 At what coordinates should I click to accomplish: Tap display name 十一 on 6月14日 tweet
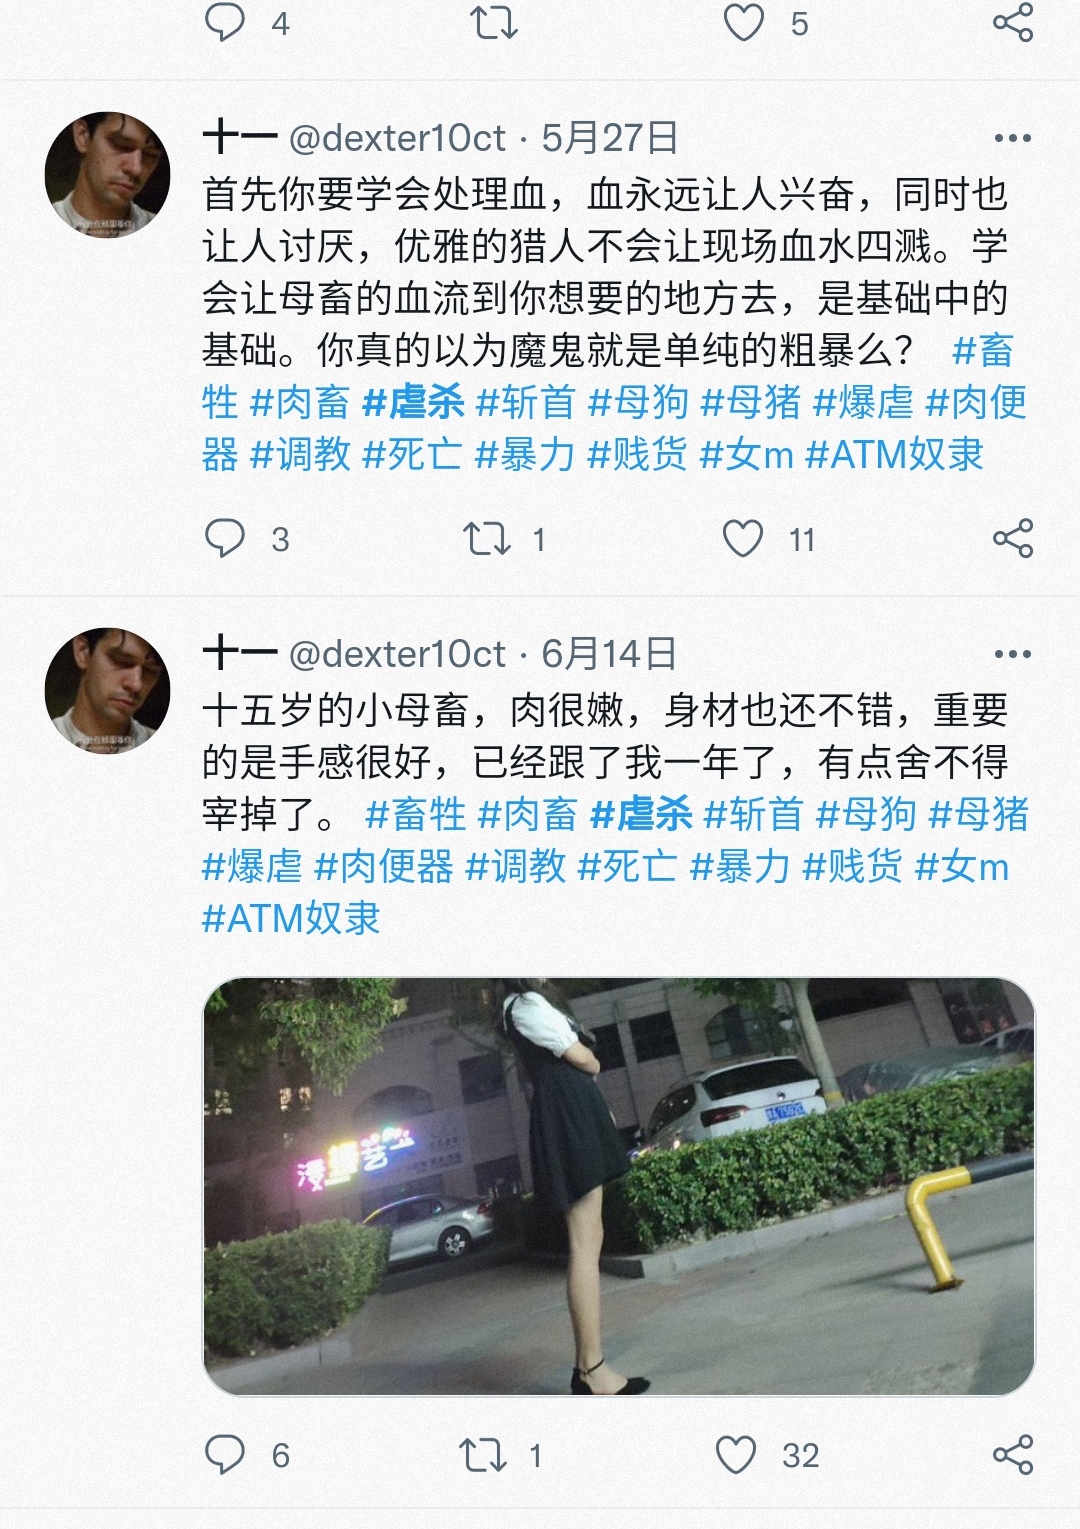point(240,654)
